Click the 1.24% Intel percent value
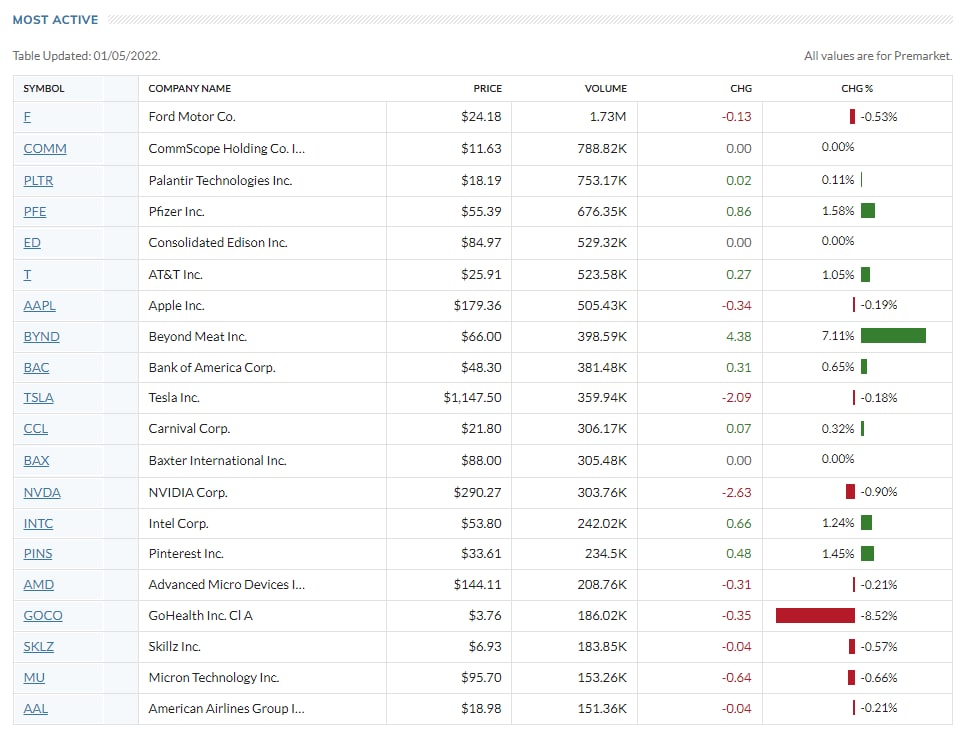 pyautogui.click(x=838, y=523)
